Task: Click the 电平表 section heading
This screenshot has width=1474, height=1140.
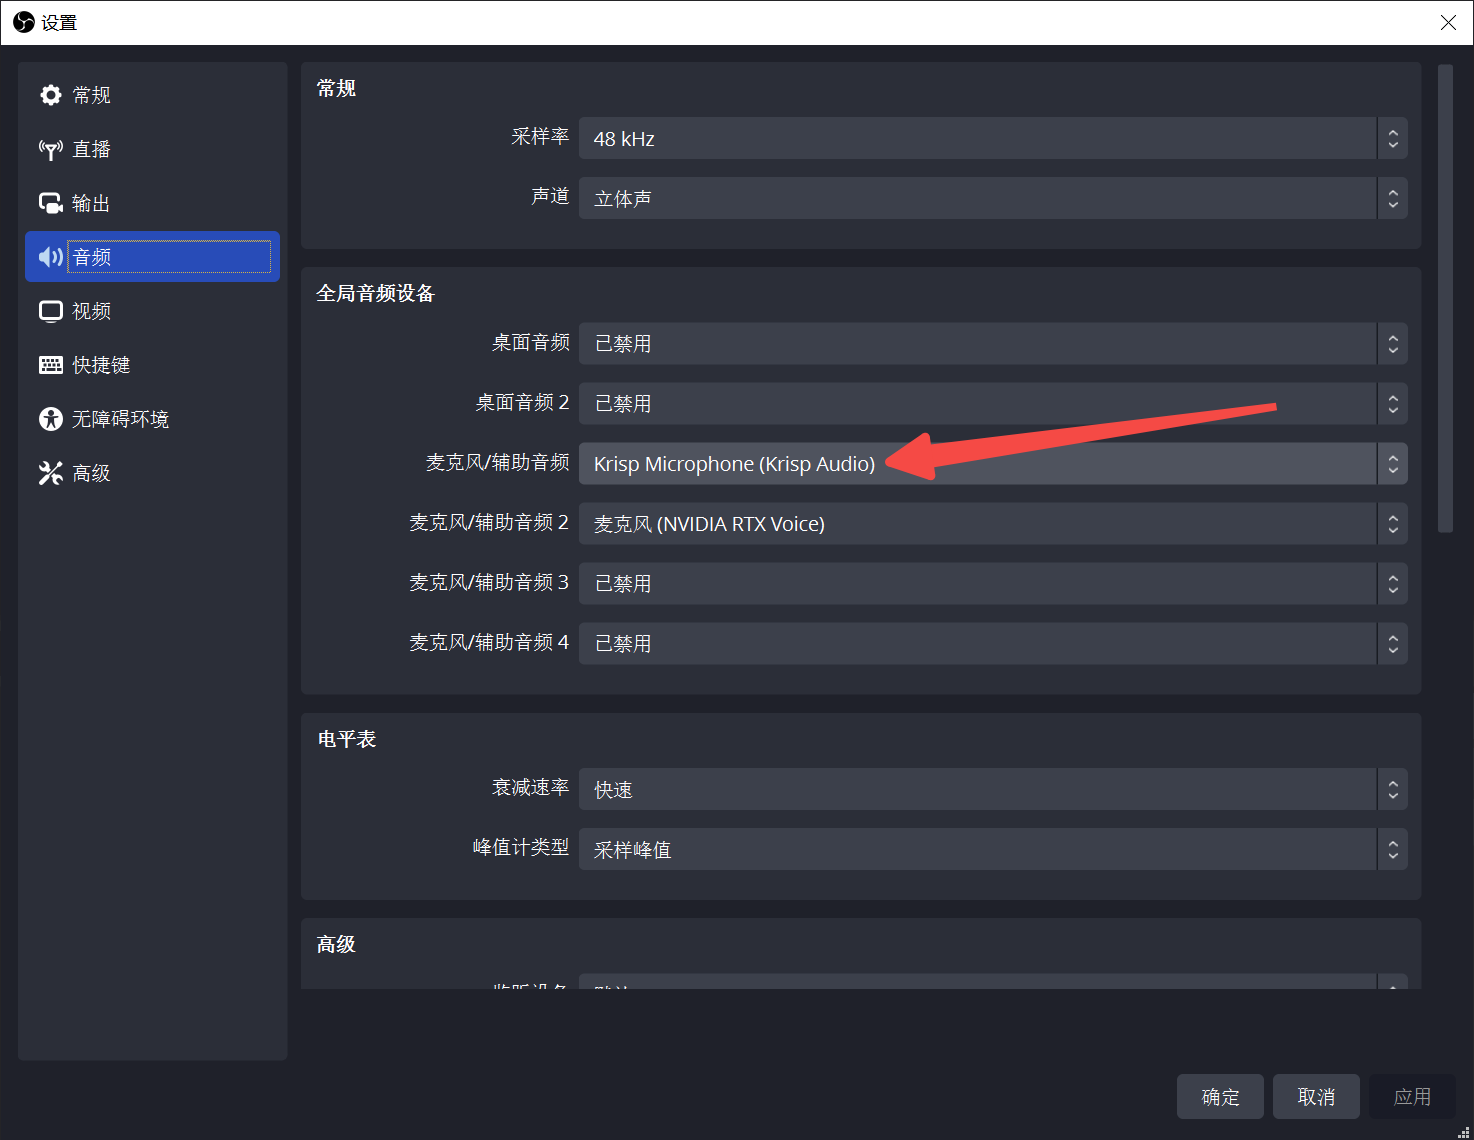Action: [347, 739]
